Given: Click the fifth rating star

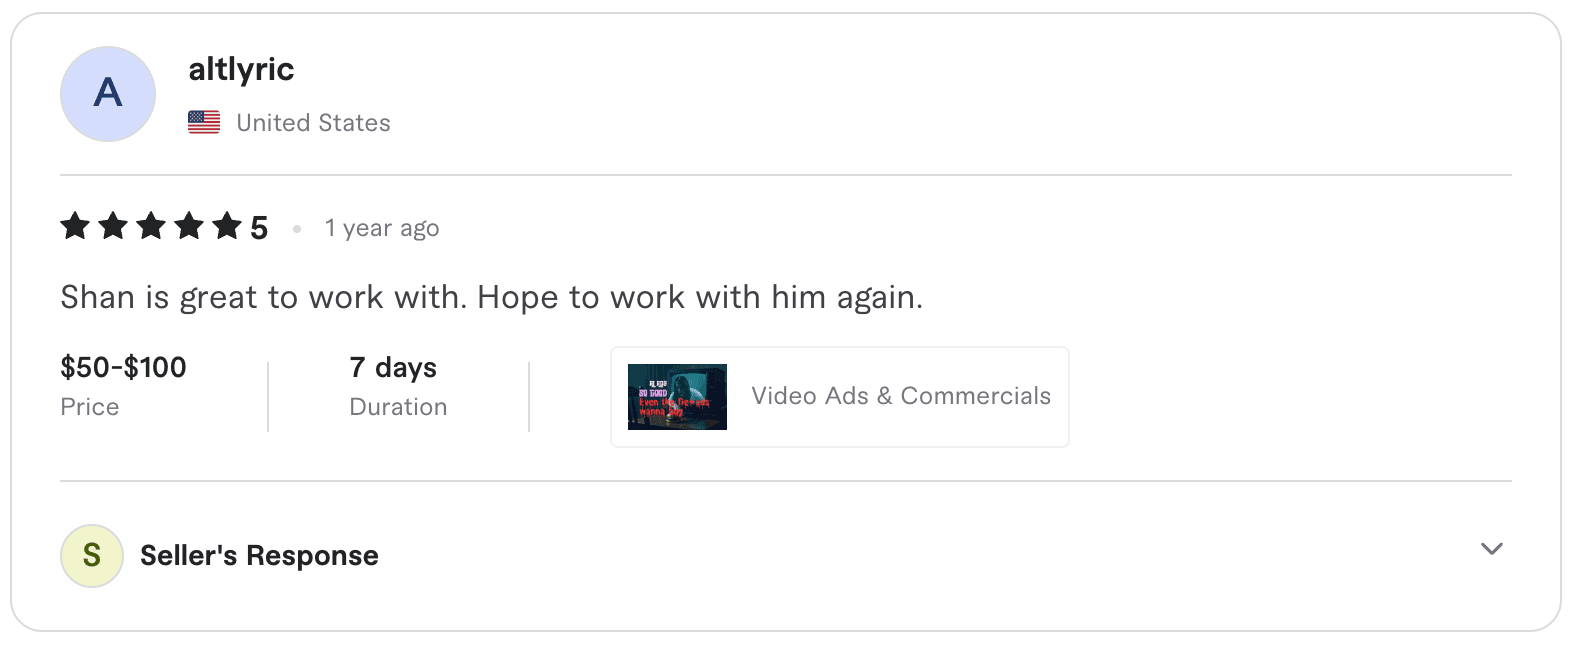Looking at the screenshot, I should coord(227,226).
